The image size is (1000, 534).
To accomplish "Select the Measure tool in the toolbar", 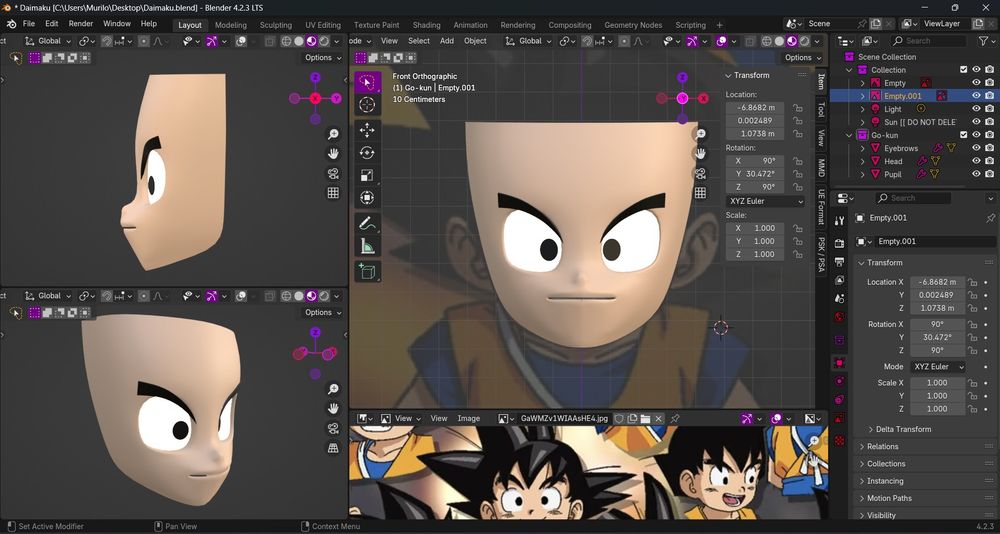I will [367, 246].
